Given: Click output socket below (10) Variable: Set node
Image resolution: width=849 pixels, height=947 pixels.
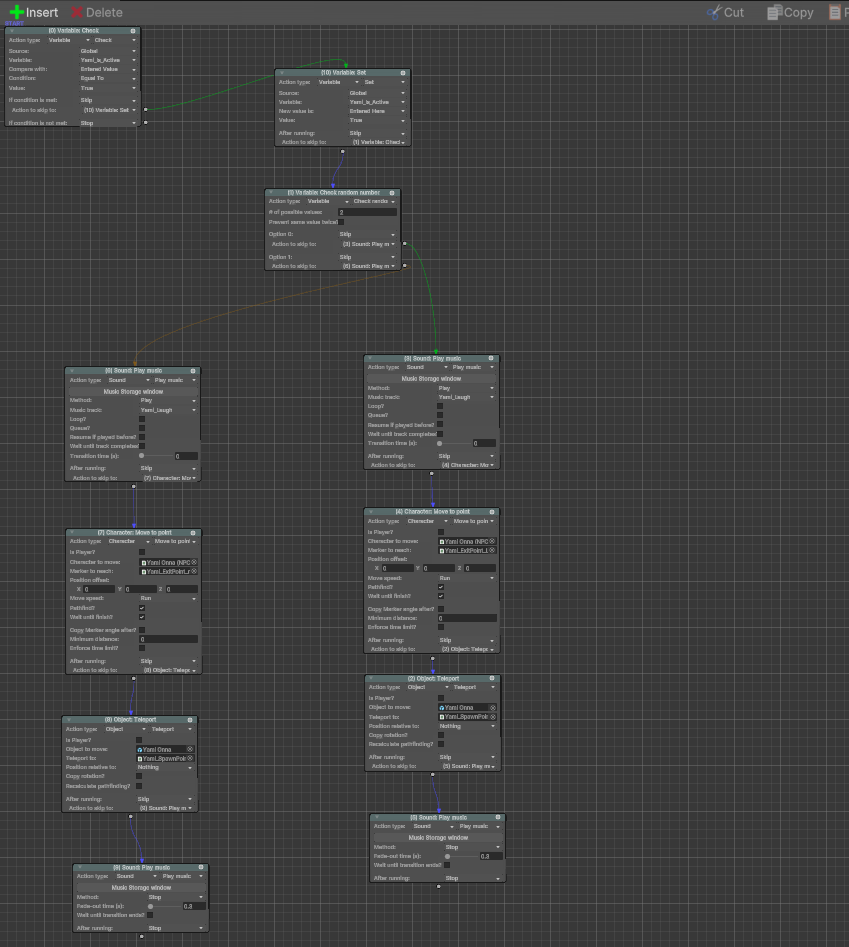Looking at the screenshot, I should pyautogui.click(x=342, y=151).
